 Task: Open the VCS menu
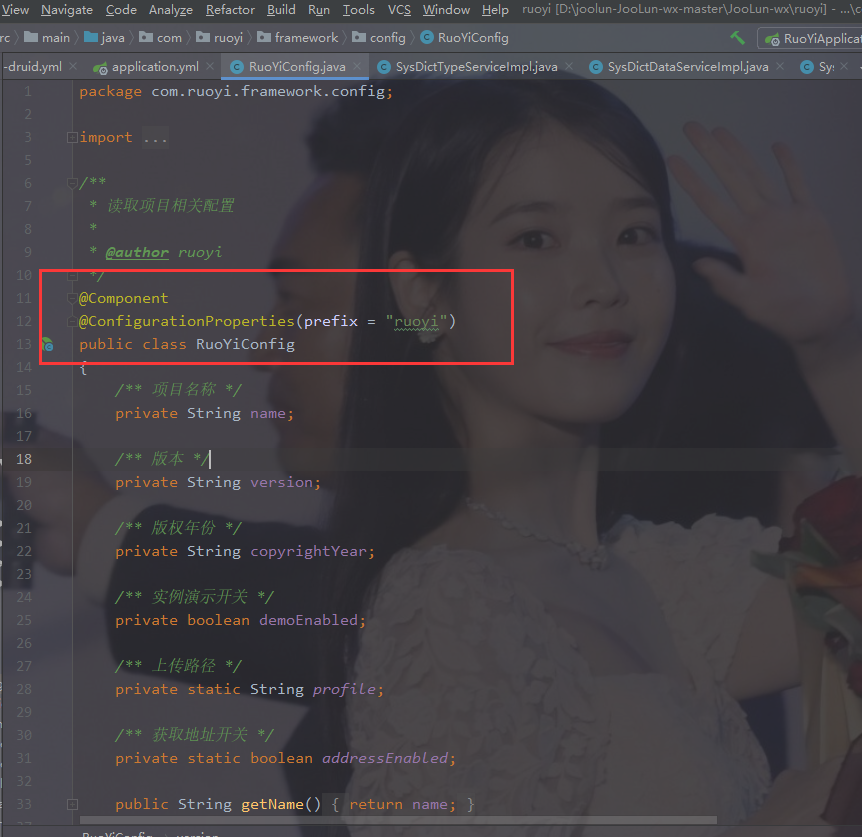click(399, 10)
